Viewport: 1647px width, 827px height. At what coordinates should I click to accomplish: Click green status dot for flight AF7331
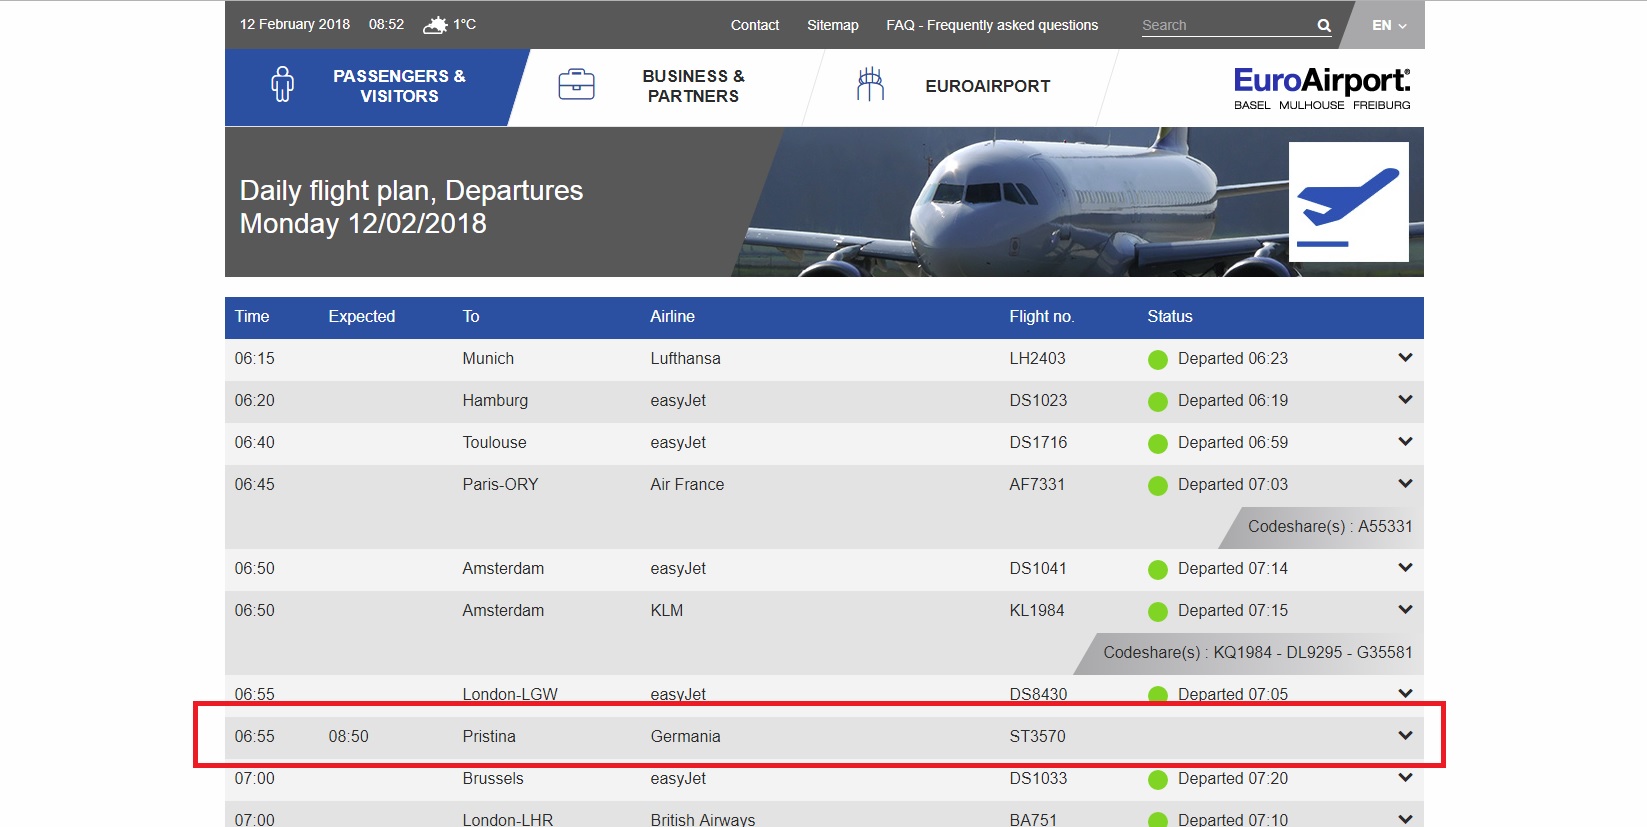(x=1158, y=486)
